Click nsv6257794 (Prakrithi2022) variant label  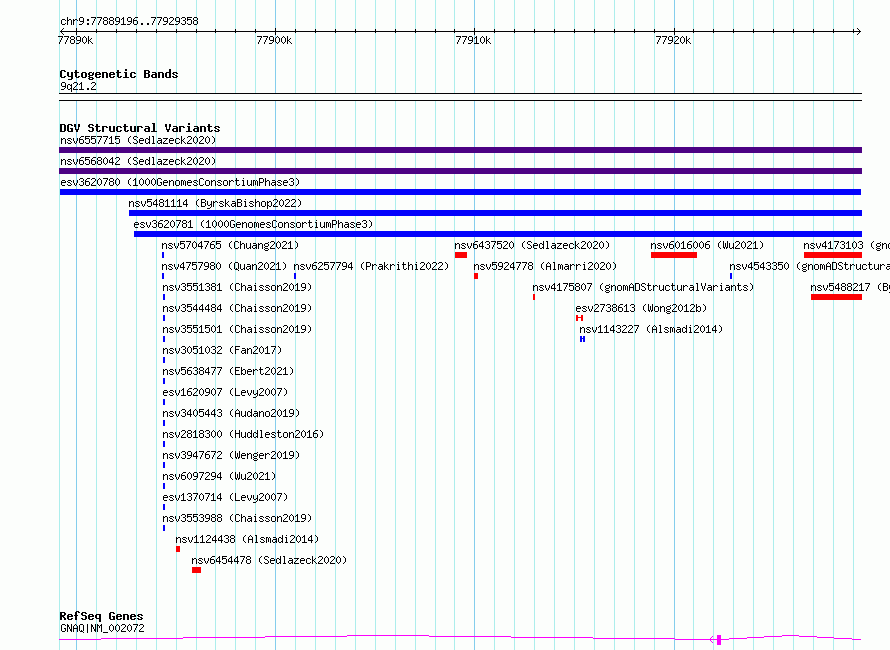[371, 266]
